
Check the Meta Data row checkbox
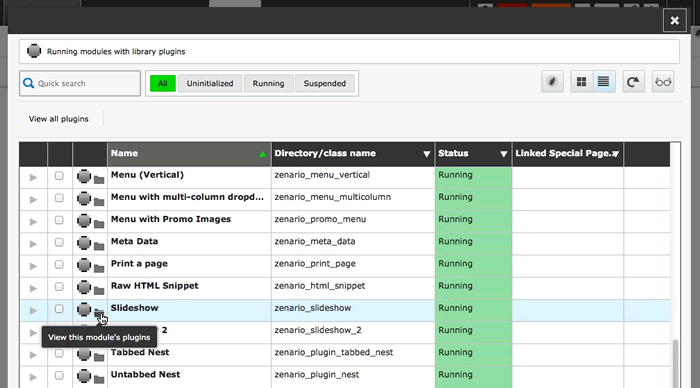pos(59,242)
